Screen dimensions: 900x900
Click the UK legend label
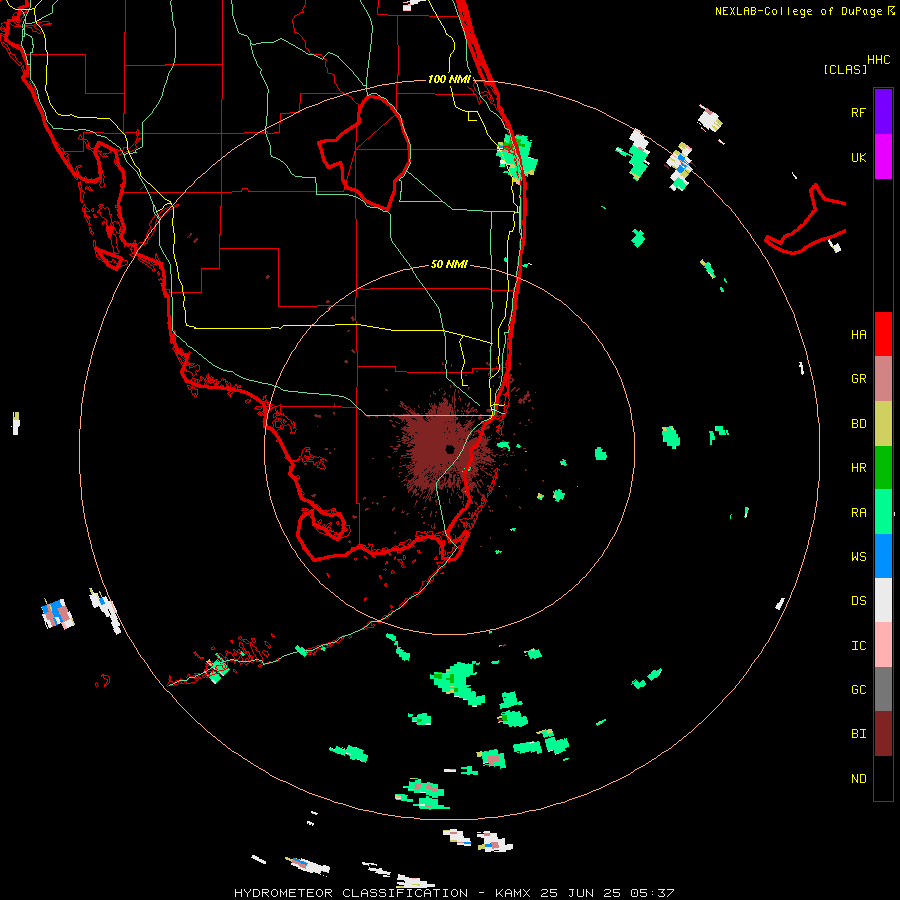coord(858,157)
